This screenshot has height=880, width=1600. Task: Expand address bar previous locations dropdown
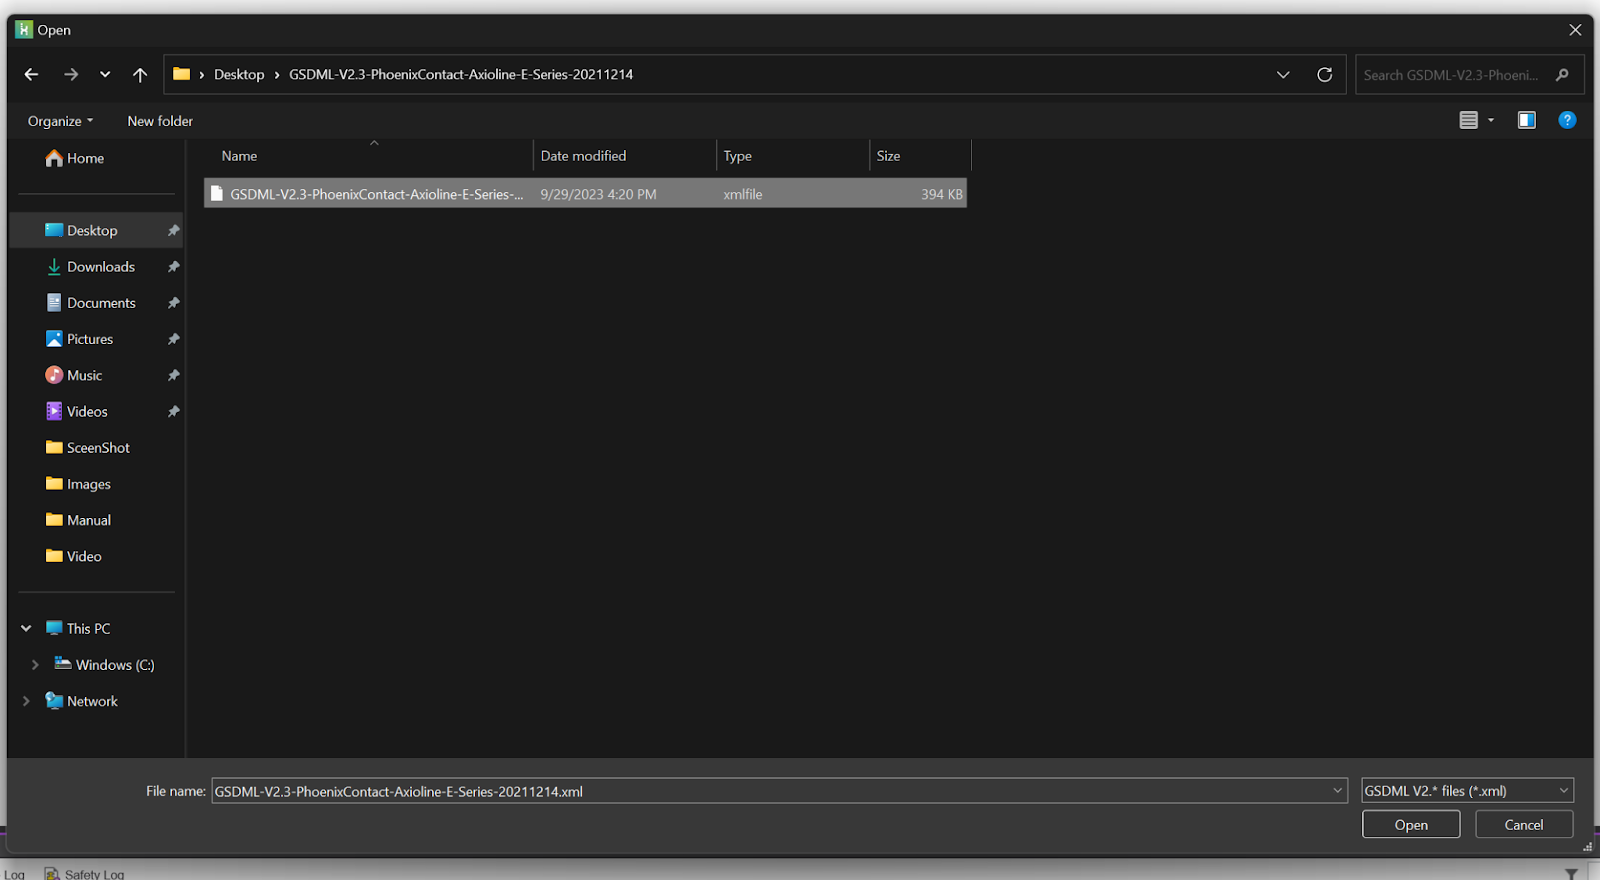1283,74
